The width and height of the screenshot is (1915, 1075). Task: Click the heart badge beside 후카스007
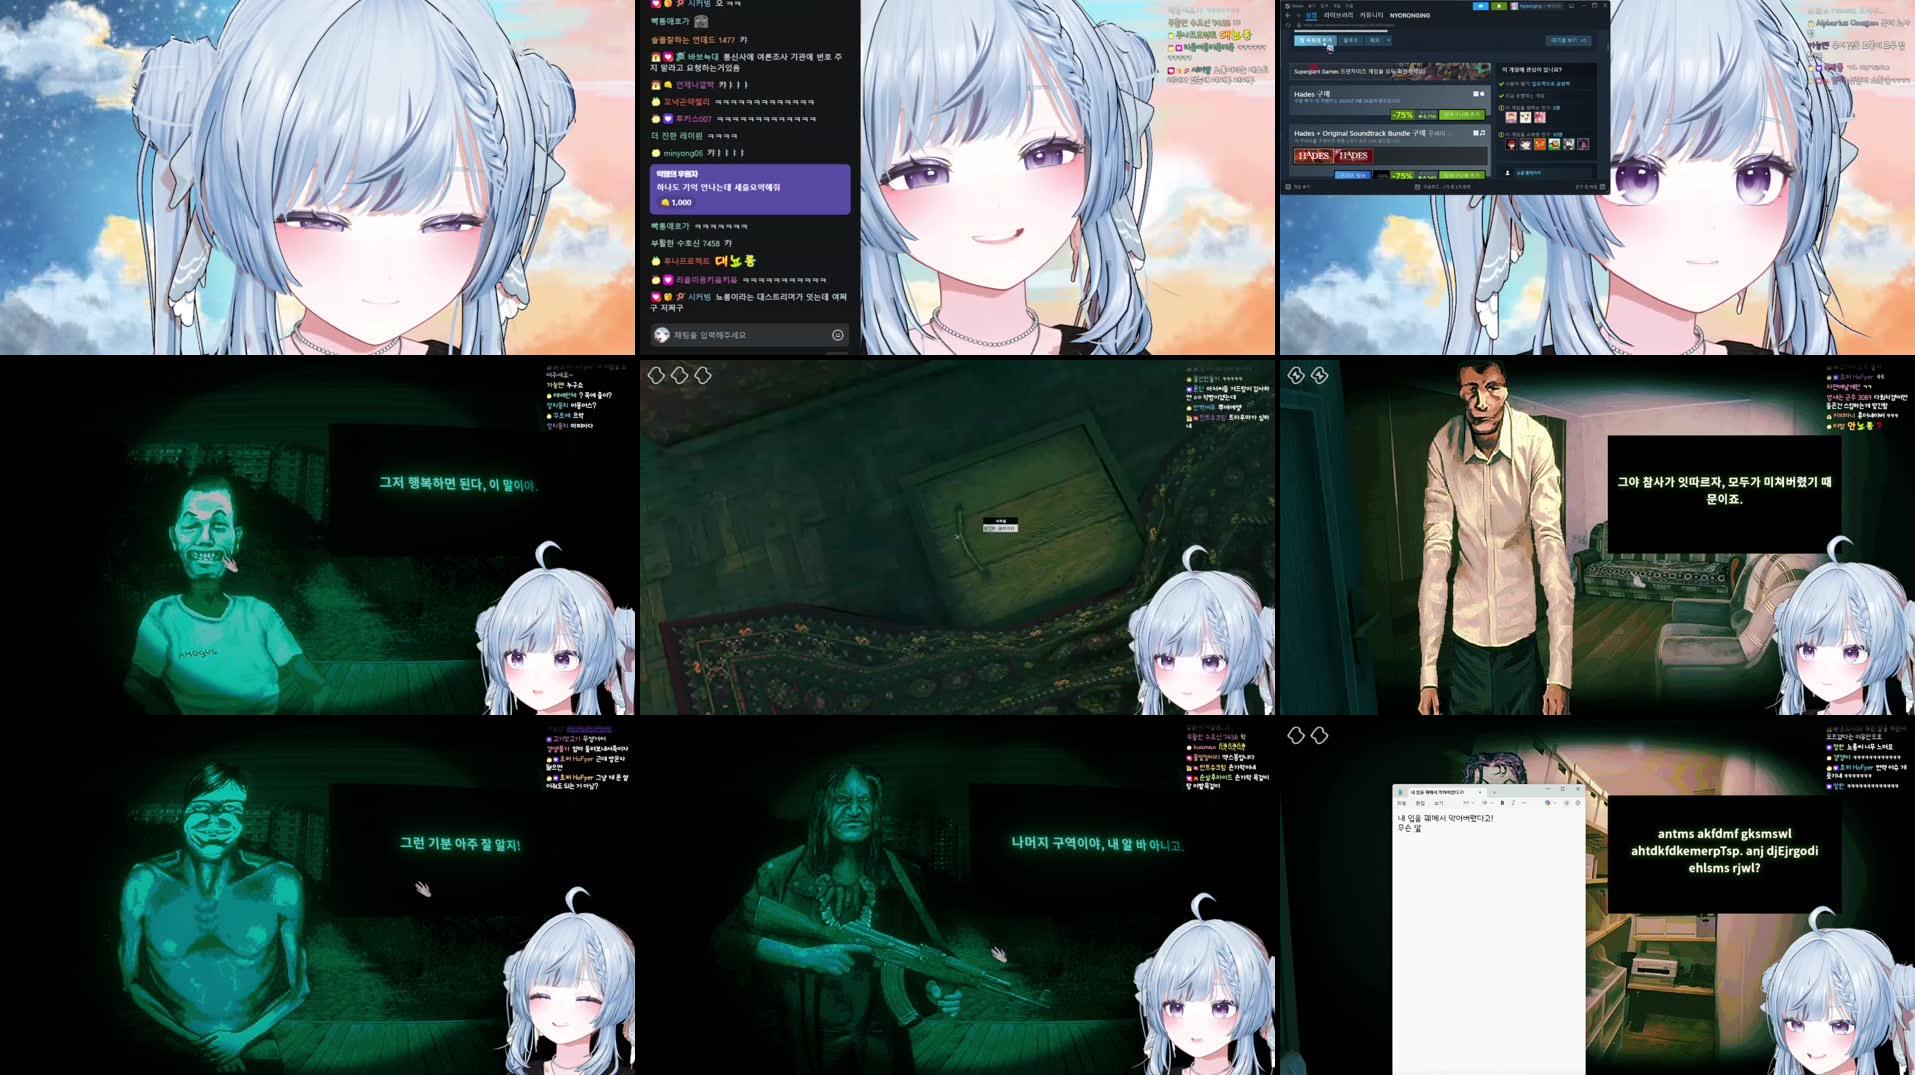pyautogui.click(x=668, y=119)
